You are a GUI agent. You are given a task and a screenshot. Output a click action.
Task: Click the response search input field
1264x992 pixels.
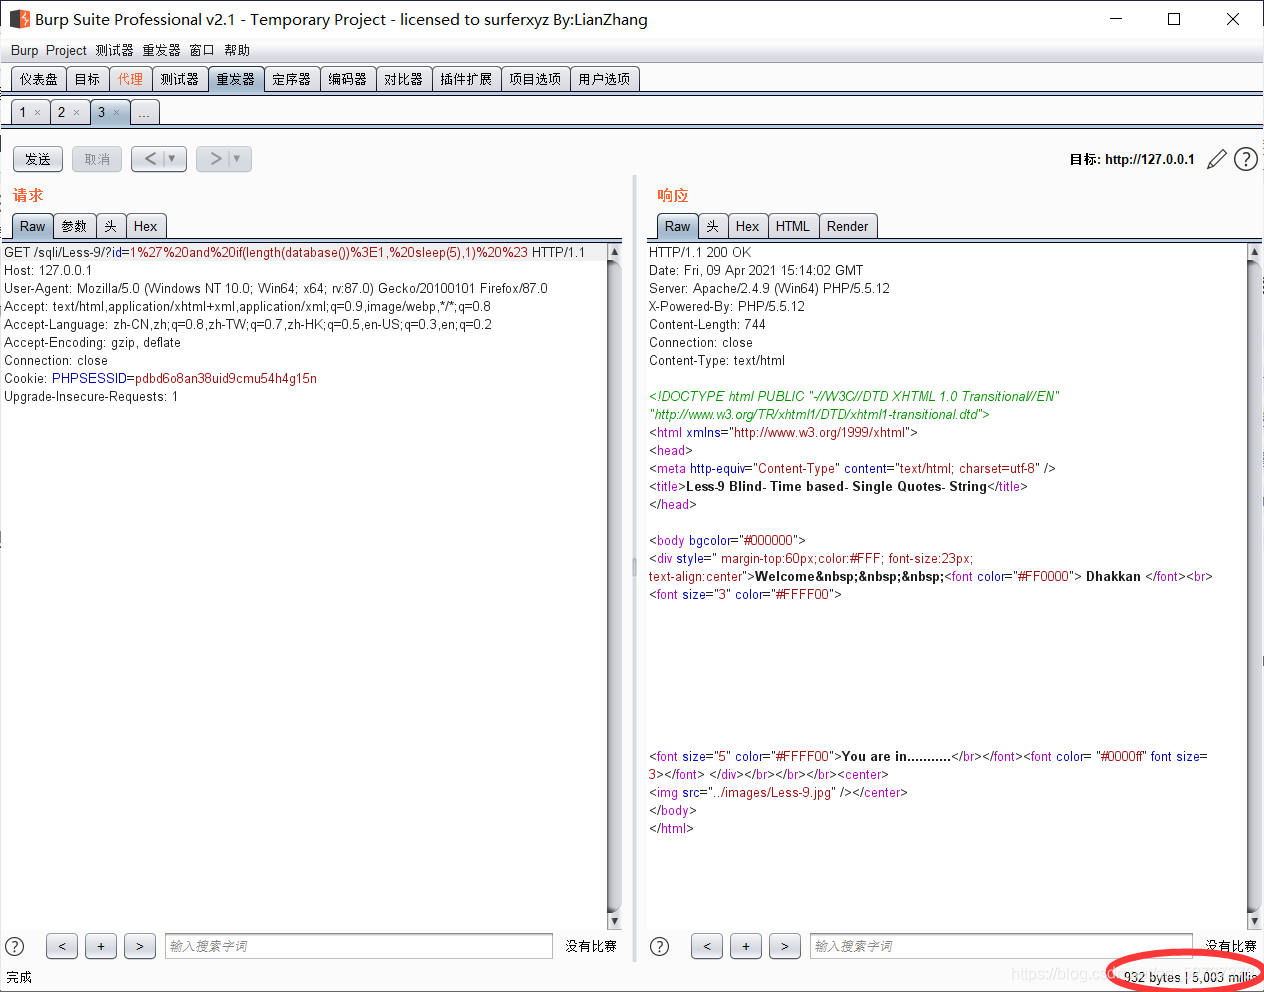point(1001,946)
